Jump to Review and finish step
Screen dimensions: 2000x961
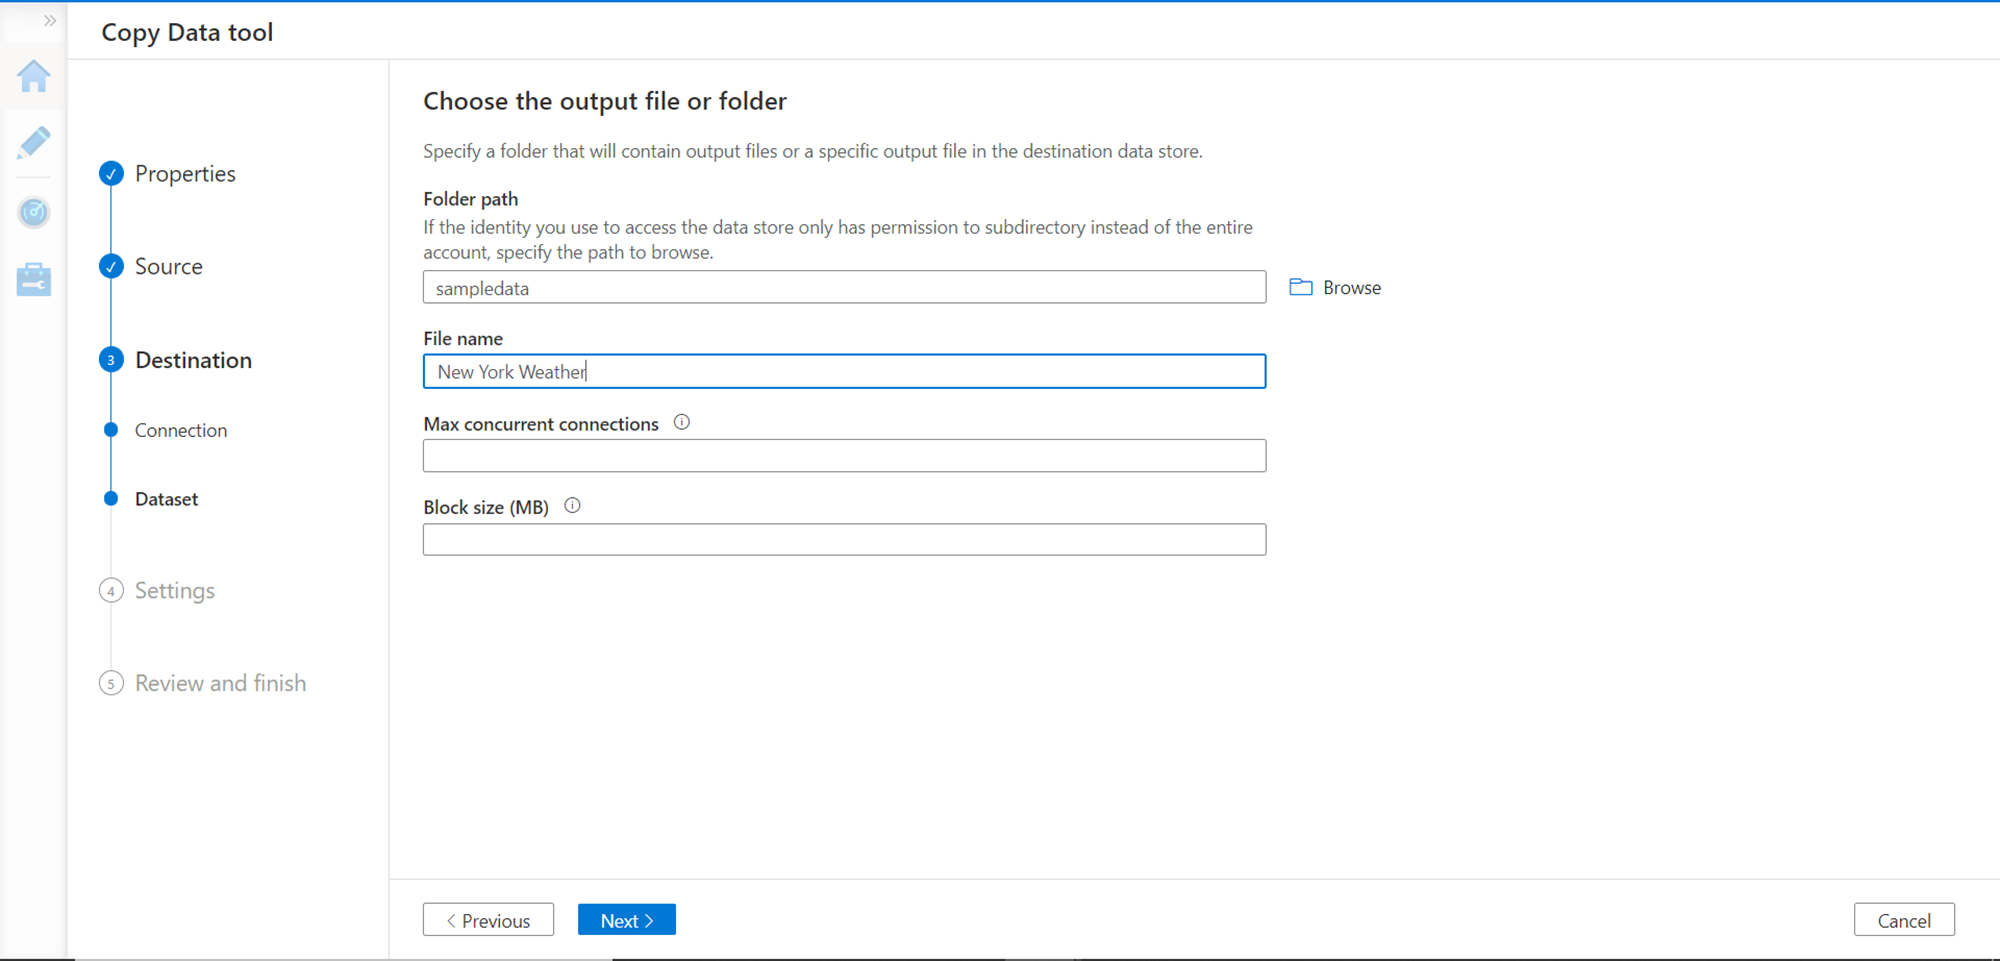pos(220,683)
